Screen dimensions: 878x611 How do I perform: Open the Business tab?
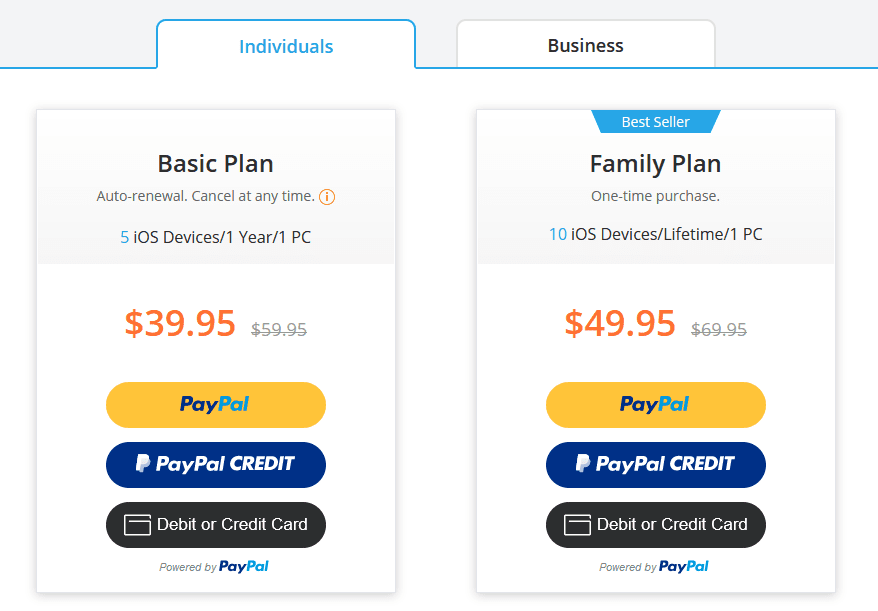(x=586, y=45)
